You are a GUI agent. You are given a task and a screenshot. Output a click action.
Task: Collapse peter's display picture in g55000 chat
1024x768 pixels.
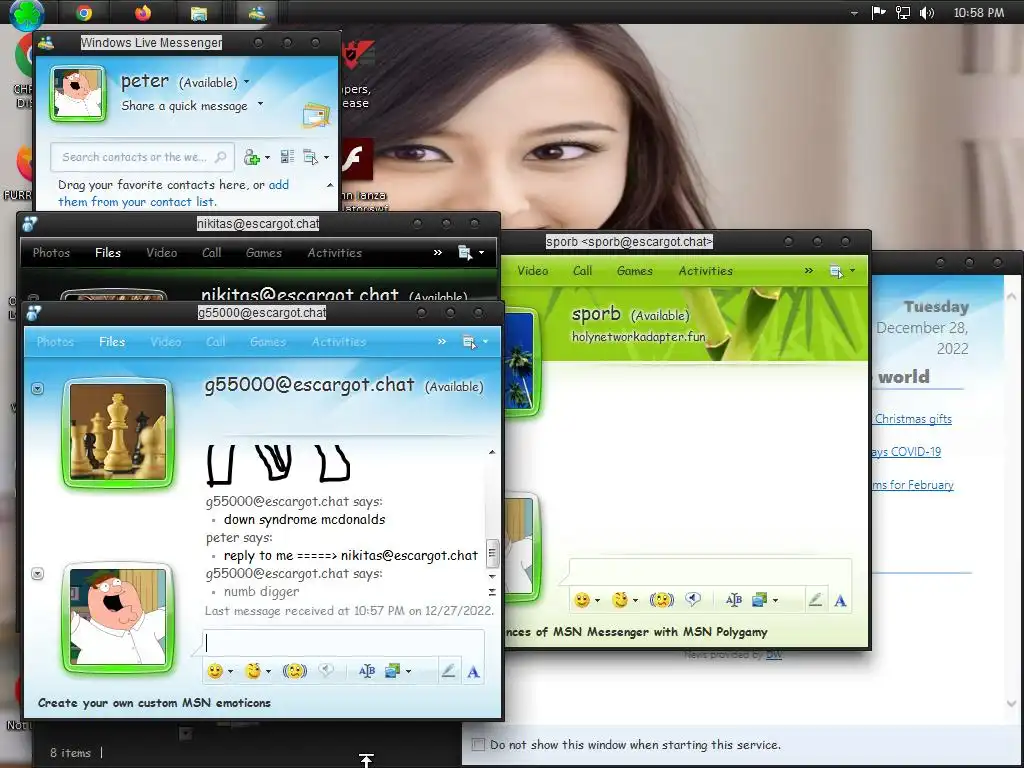coord(37,573)
